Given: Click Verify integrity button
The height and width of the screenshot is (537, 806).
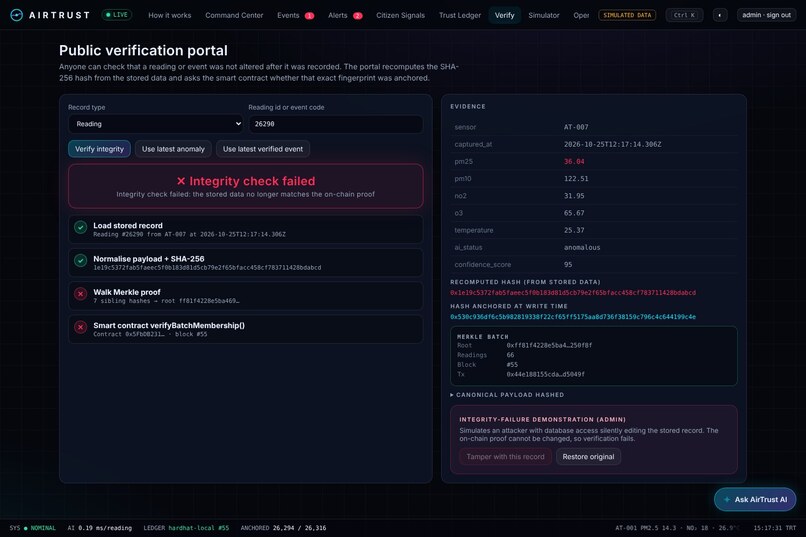Looking at the screenshot, I should coord(99,149).
